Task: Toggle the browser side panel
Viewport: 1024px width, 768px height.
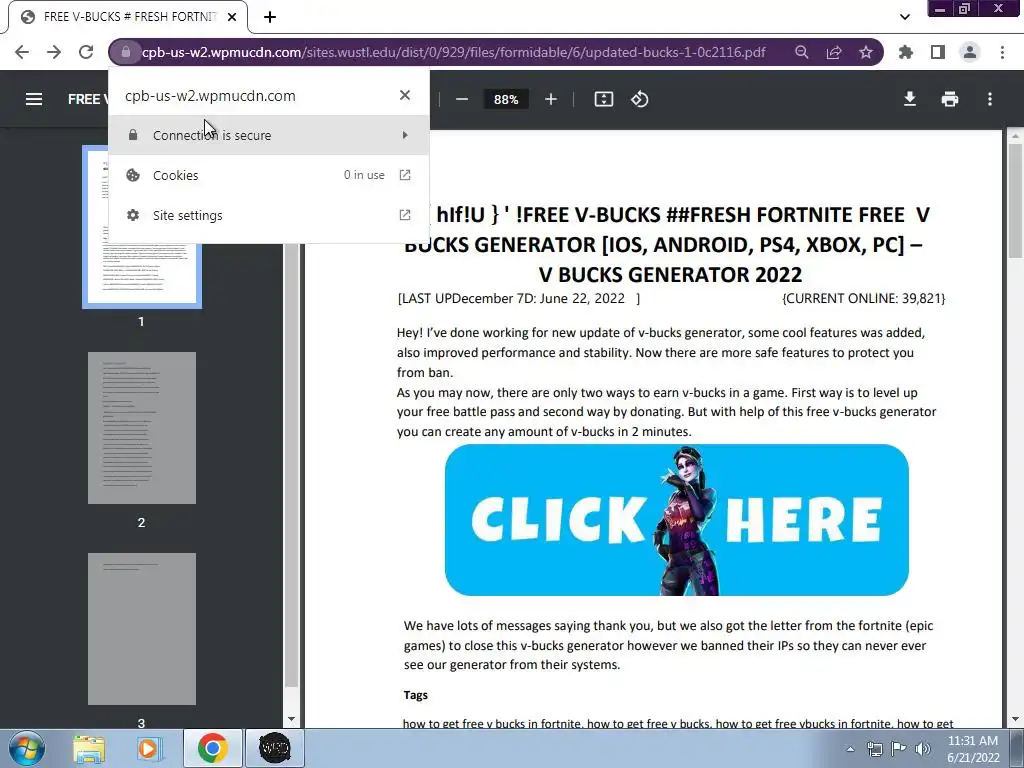Action: (x=938, y=52)
